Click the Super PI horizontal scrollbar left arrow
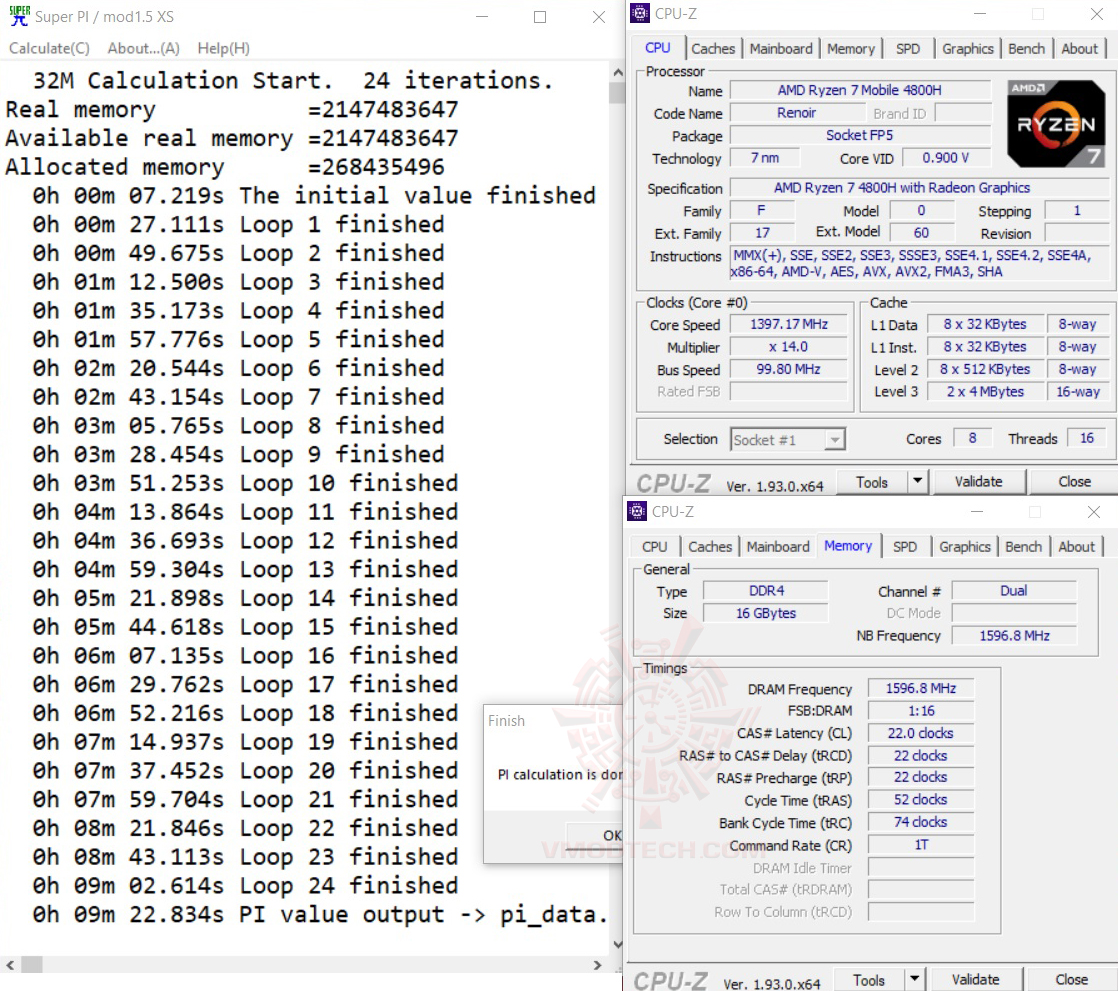1118x991 pixels. [10, 965]
